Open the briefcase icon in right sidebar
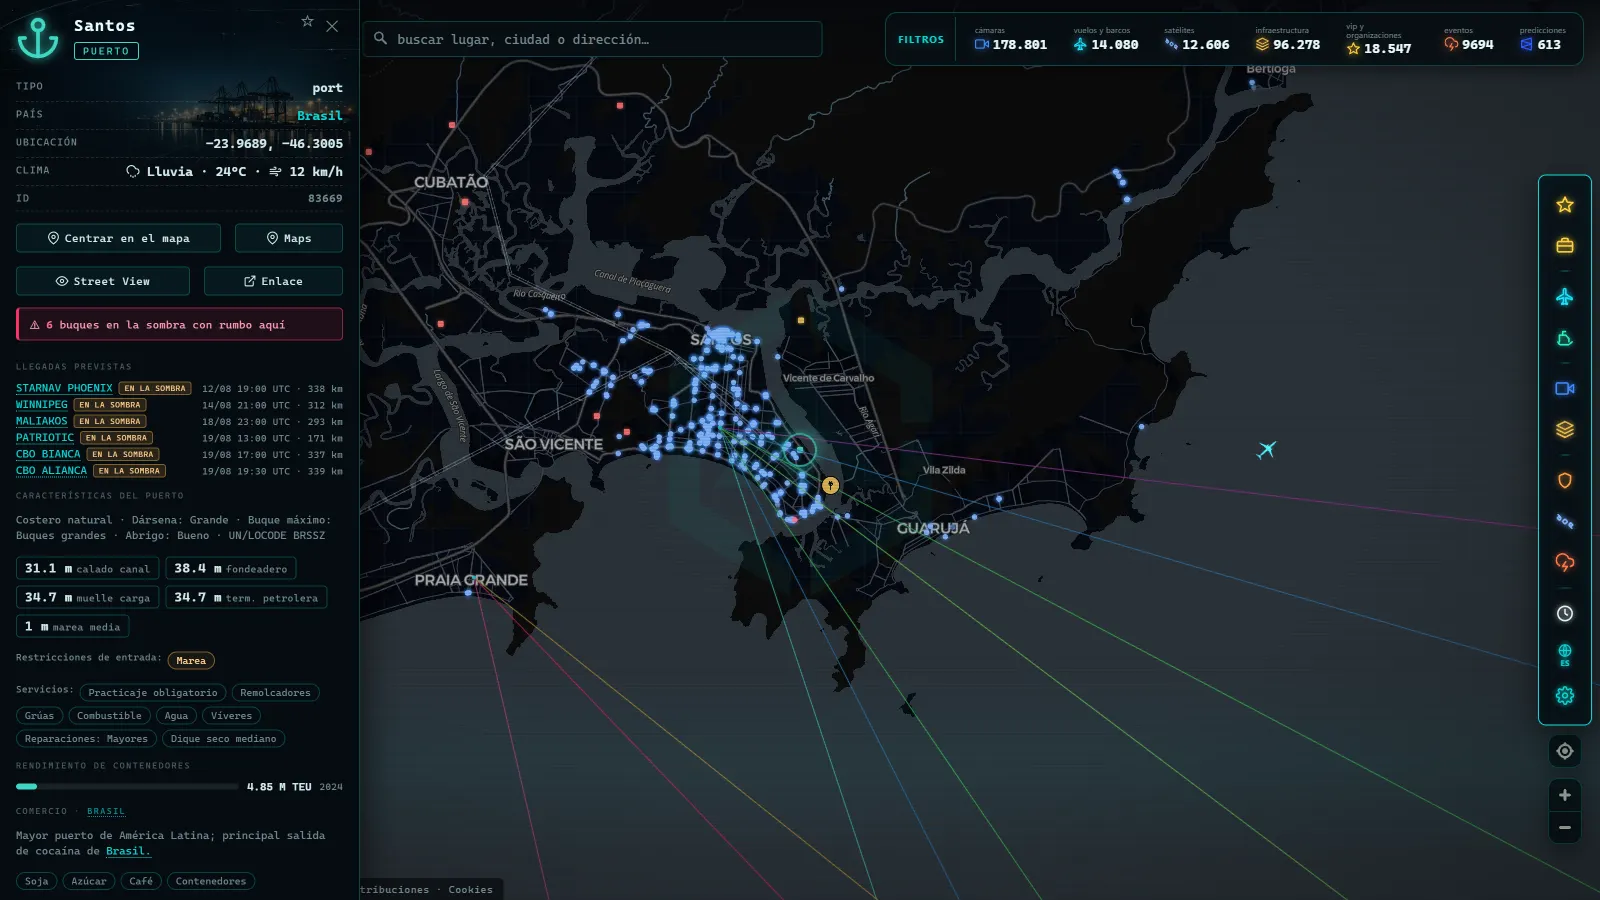The image size is (1600, 900). tap(1565, 246)
